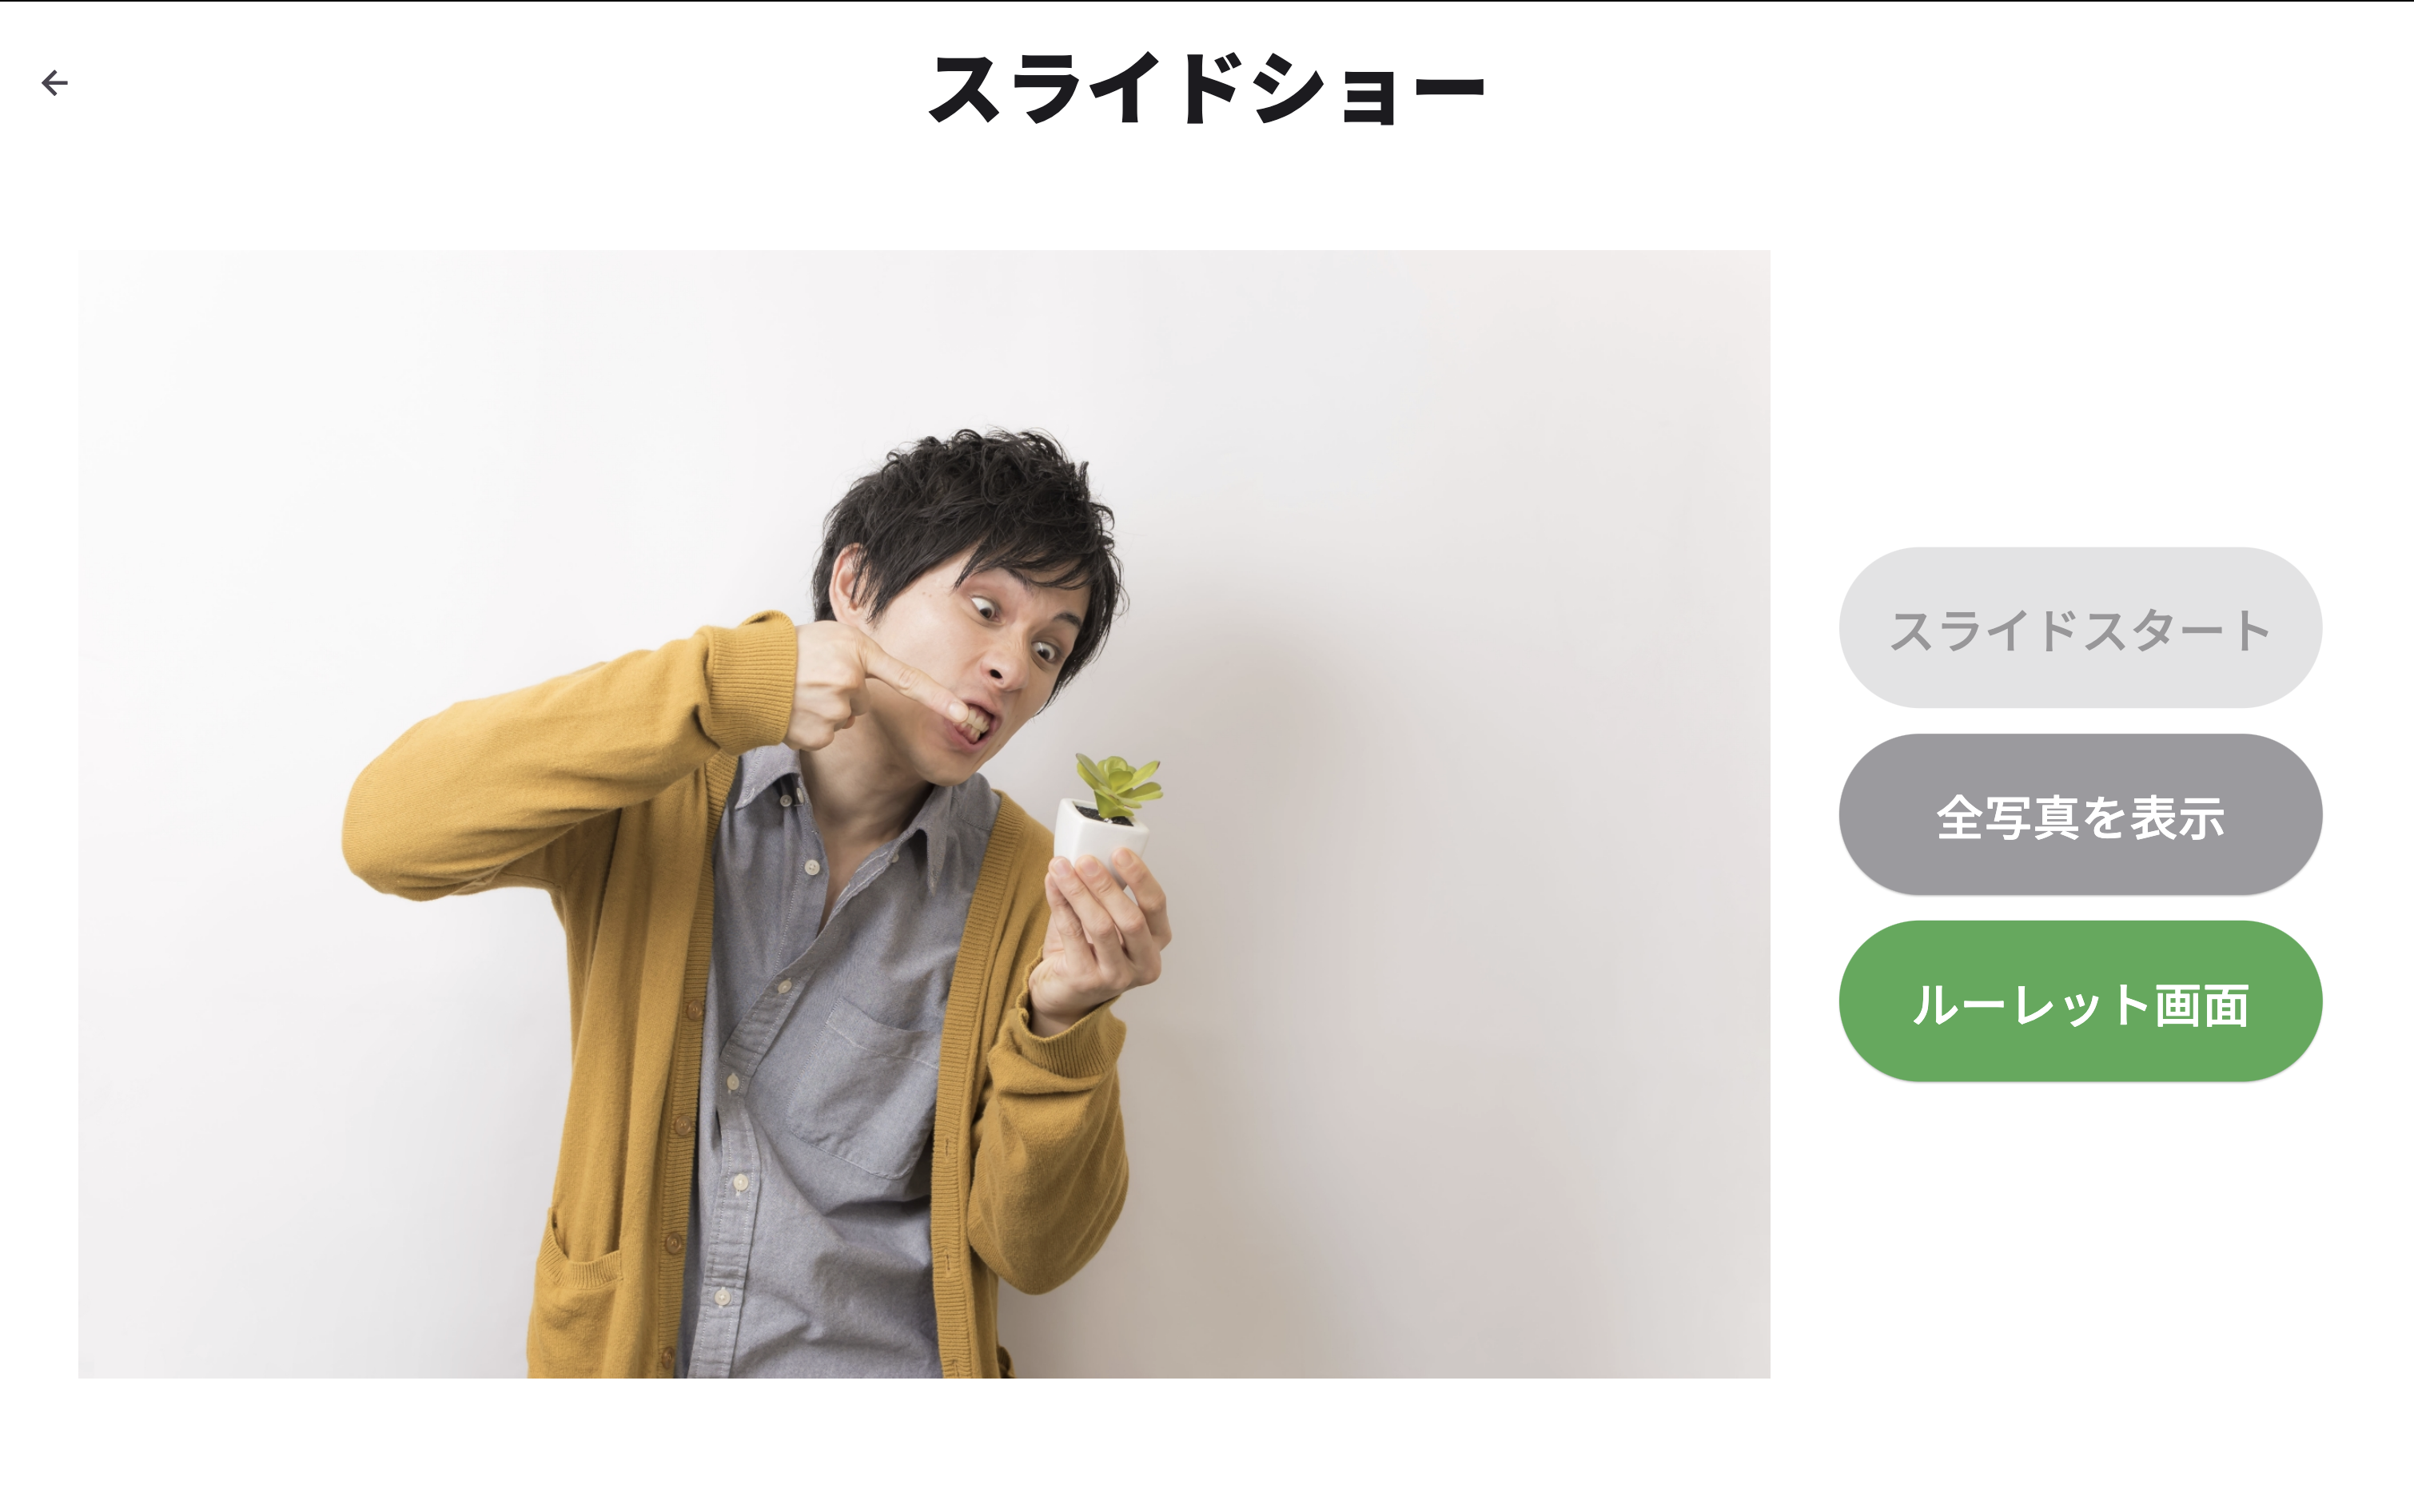
Task: Click the cardigan's lower front pocket
Action: tap(582, 1290)
